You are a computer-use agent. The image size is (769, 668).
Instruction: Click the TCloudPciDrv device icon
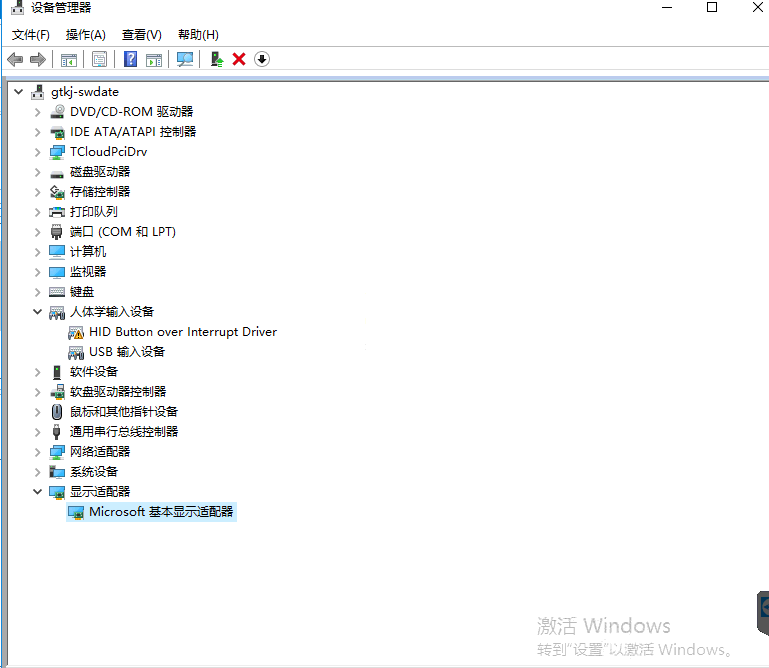coord(57,152)
